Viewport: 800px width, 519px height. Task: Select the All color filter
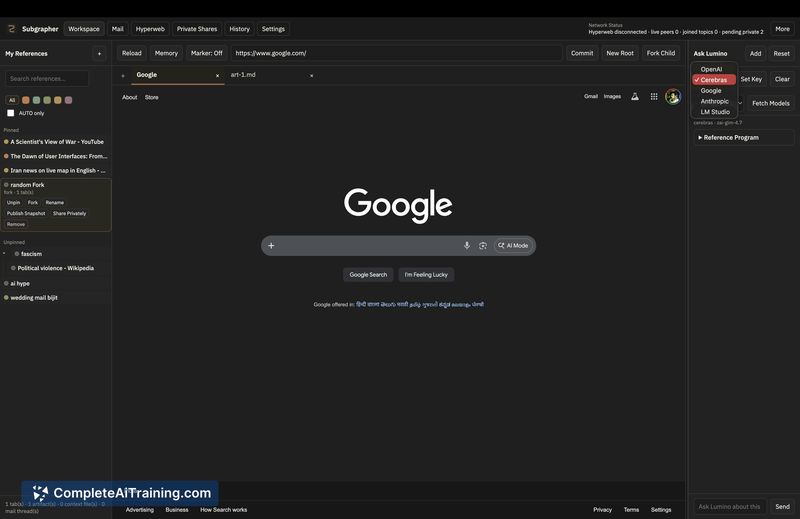[12, 100]
